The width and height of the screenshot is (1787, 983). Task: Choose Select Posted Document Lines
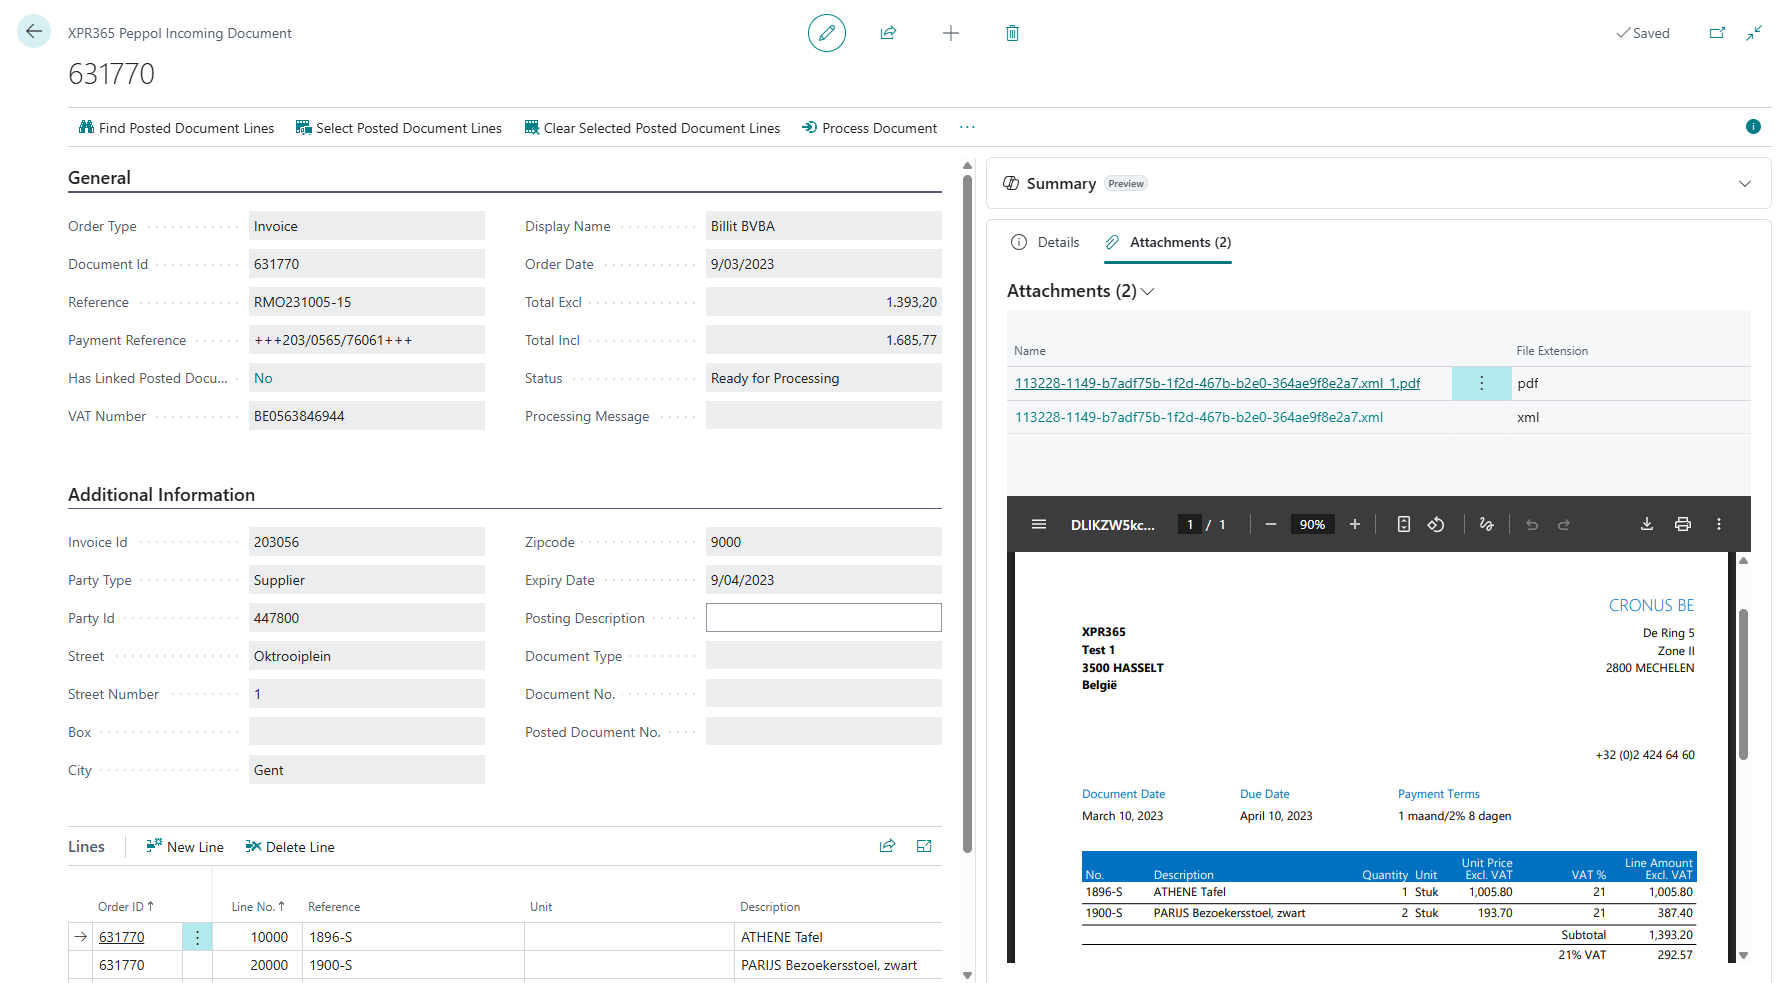[399, 128]
